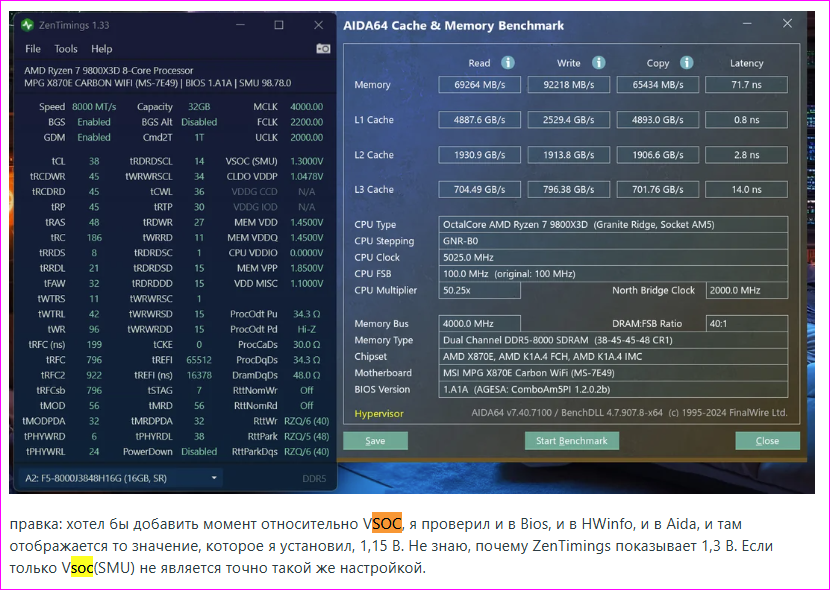830x590 pixels.
Task: Show info for Copy column
Action: [x=687, y=63]
